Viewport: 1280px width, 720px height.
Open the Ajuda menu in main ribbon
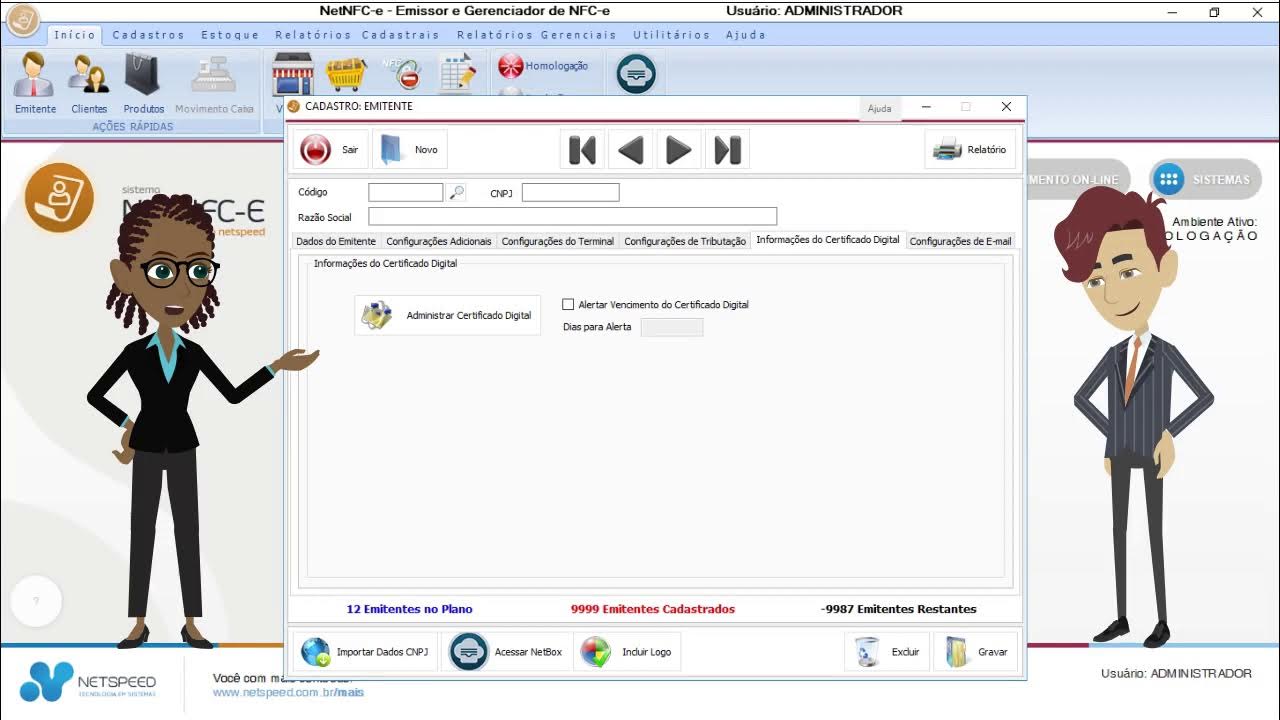point(746,35)
